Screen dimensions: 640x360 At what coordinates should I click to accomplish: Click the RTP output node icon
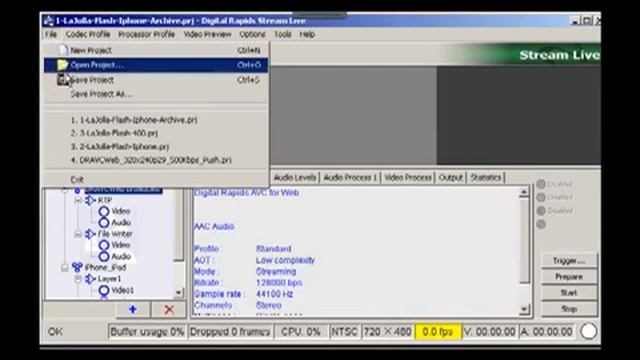[90, 200]
